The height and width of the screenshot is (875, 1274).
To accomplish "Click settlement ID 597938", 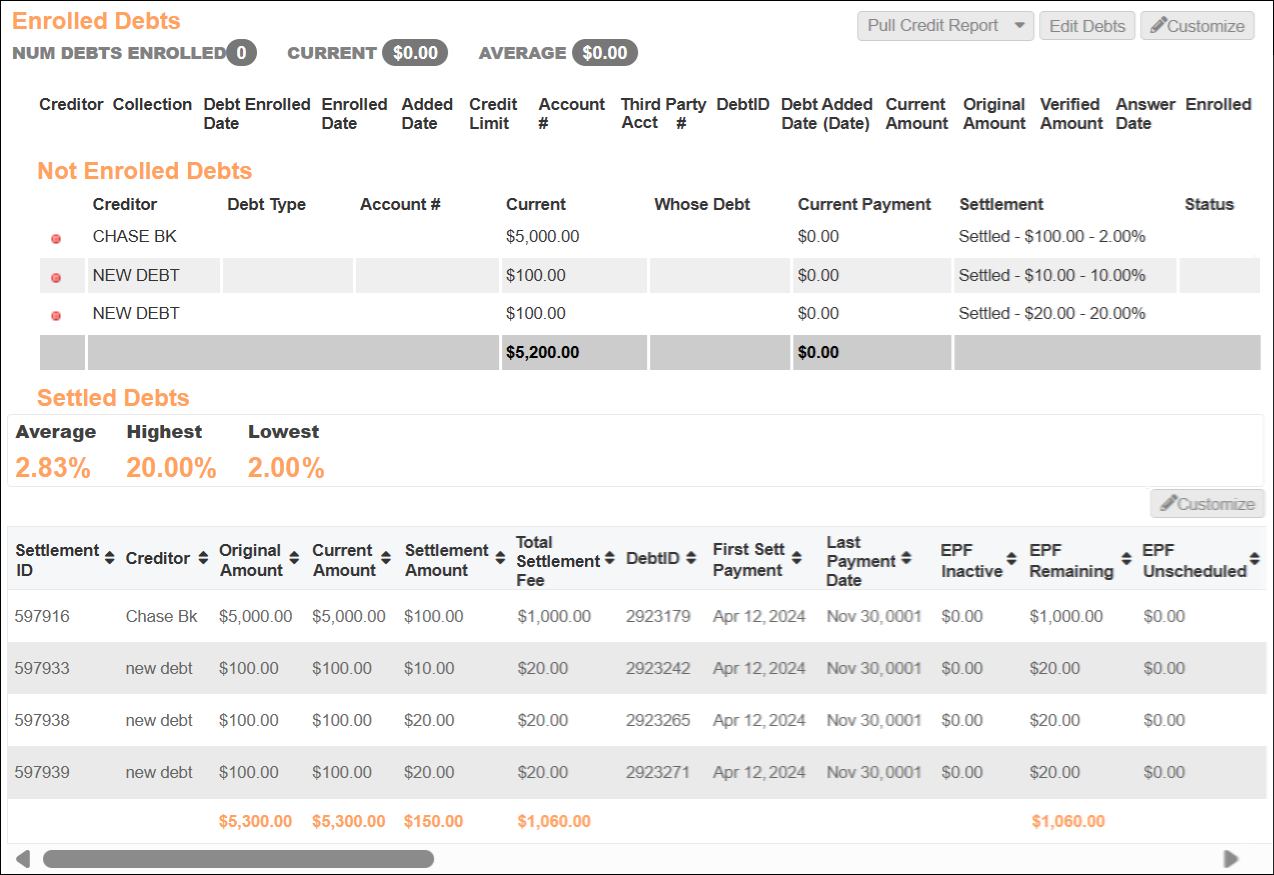I will pos(42,720).
